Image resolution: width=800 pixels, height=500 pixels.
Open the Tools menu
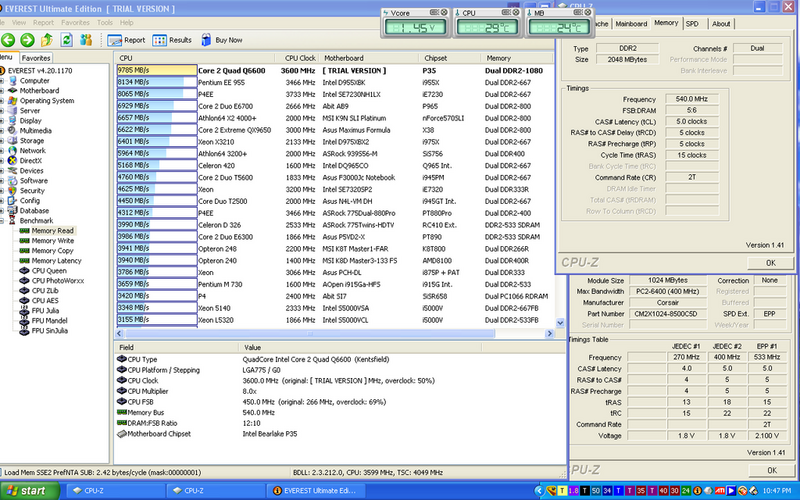[105, 22]
